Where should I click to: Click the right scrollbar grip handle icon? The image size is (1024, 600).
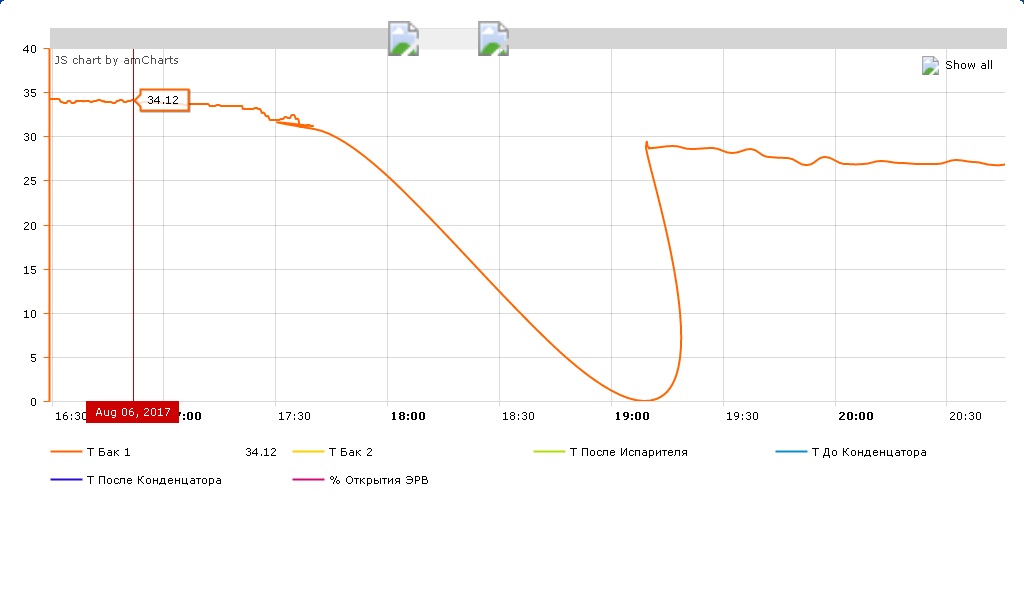click(493, 39)
